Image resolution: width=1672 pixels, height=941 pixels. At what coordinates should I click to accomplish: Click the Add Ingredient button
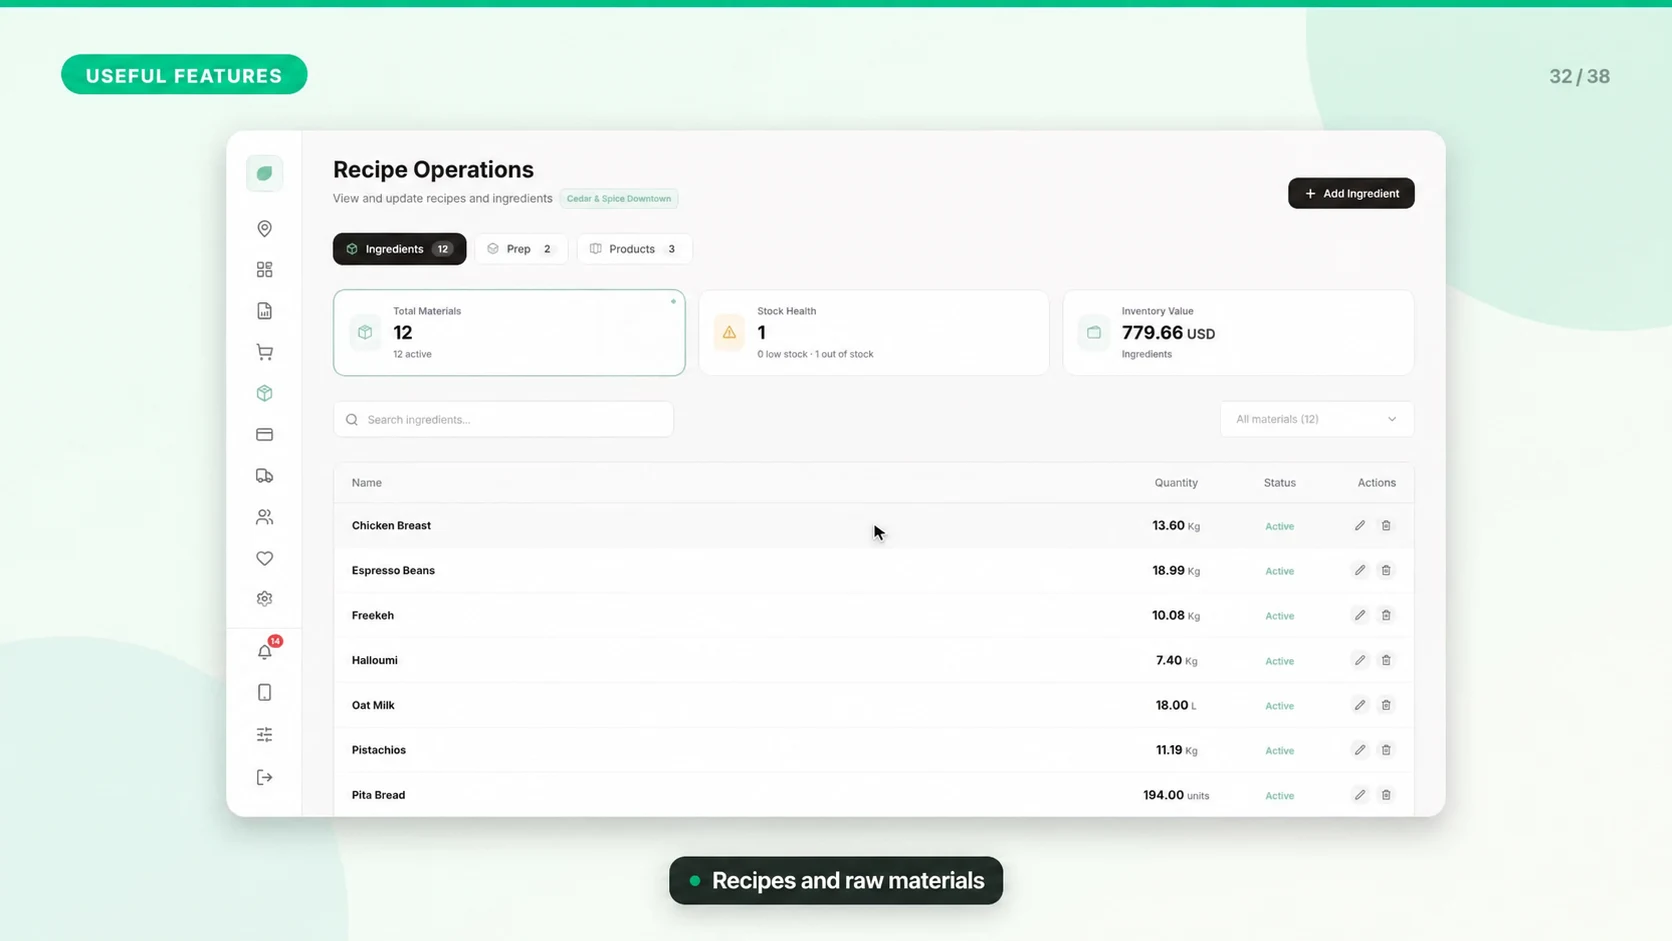1351,193
